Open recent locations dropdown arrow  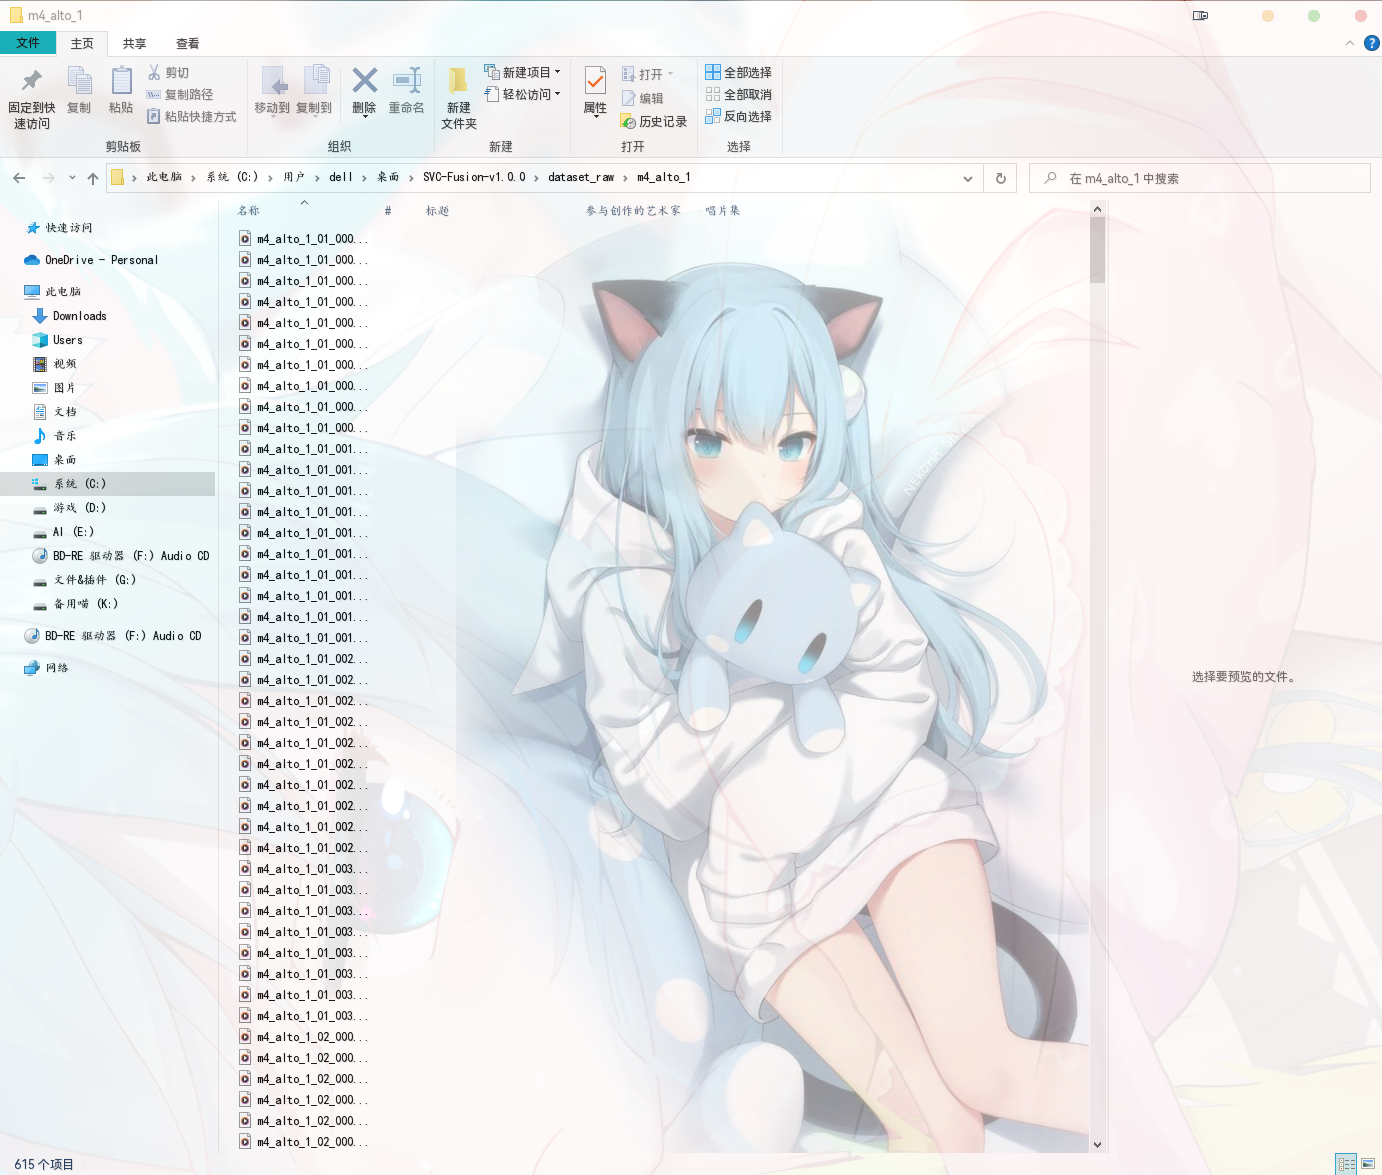click(72, 178)
